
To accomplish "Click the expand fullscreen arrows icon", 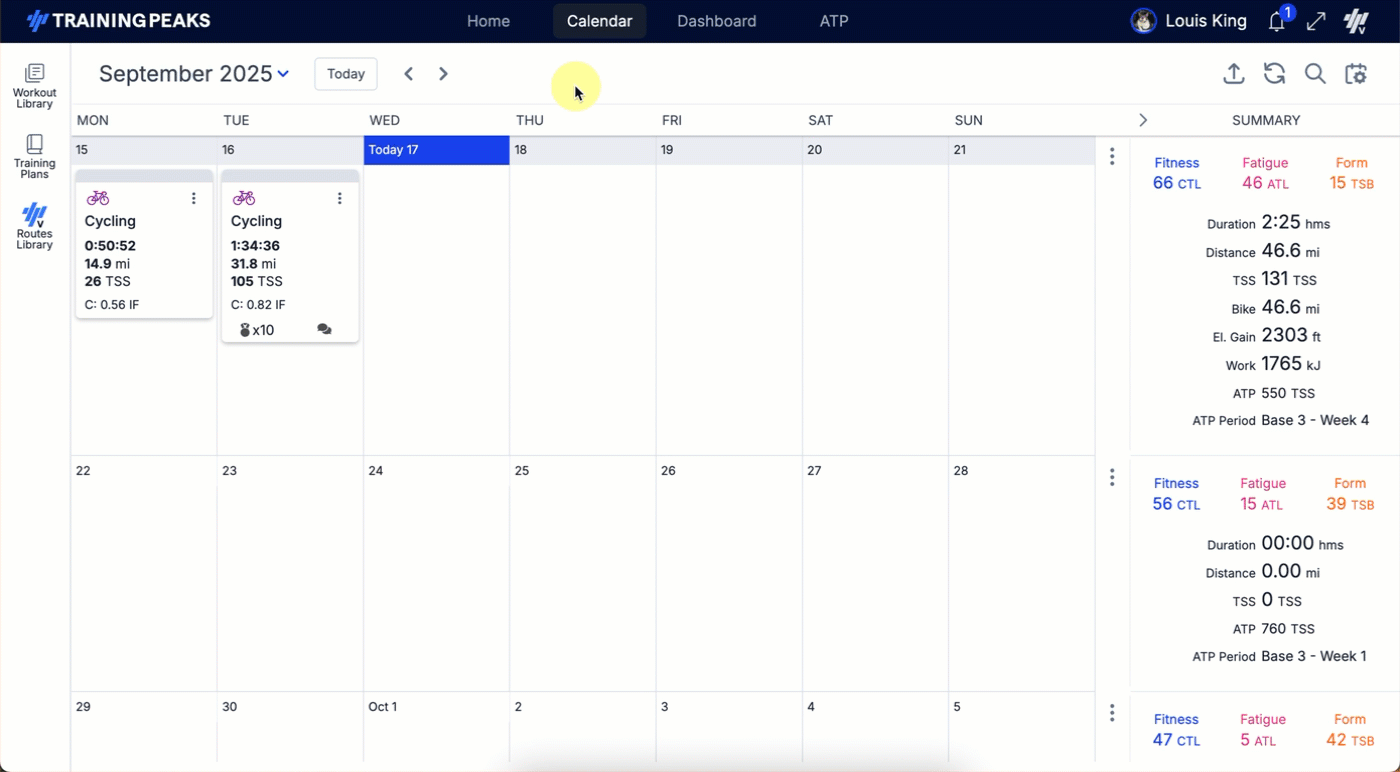I will pyautogui.click(x=1317, y=21).
